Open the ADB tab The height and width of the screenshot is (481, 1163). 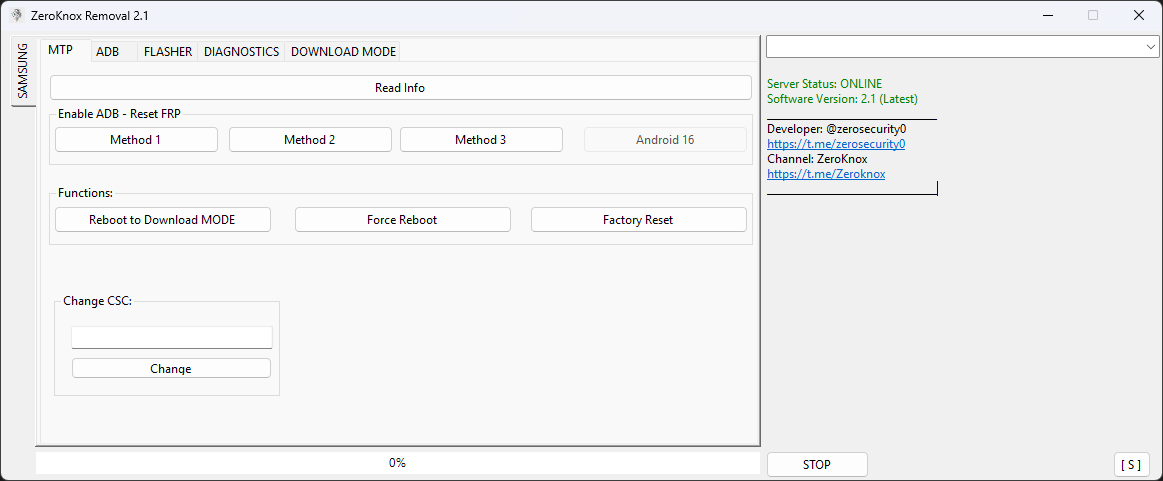(x=108, y=51)
